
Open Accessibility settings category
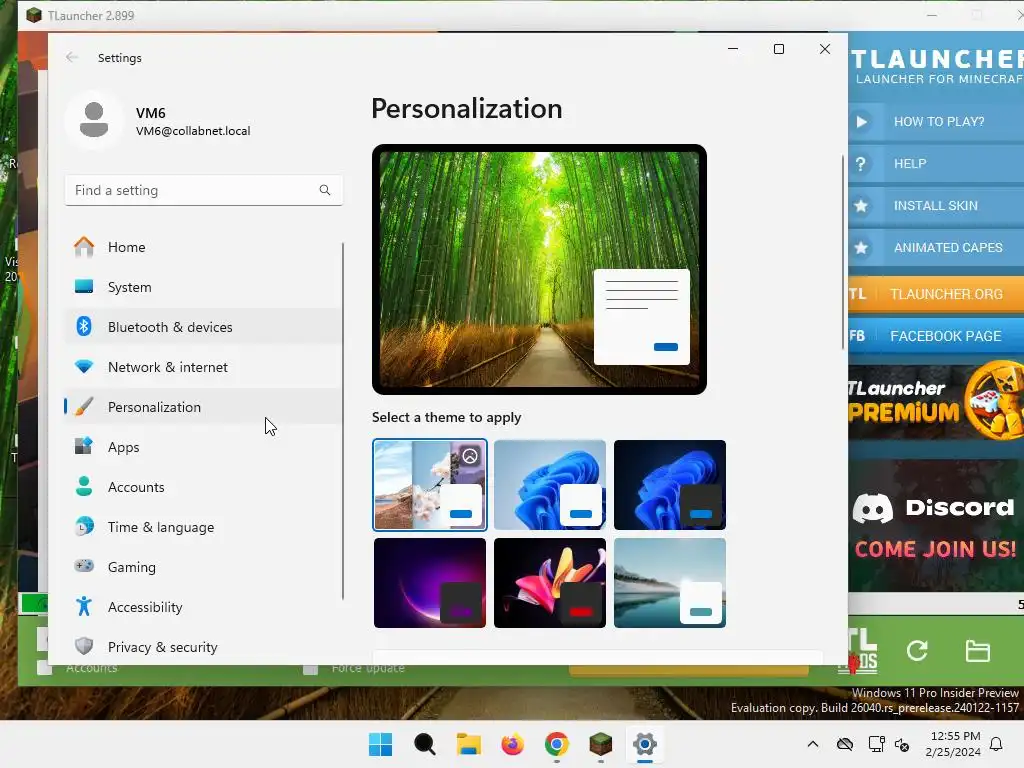[203, 607]
